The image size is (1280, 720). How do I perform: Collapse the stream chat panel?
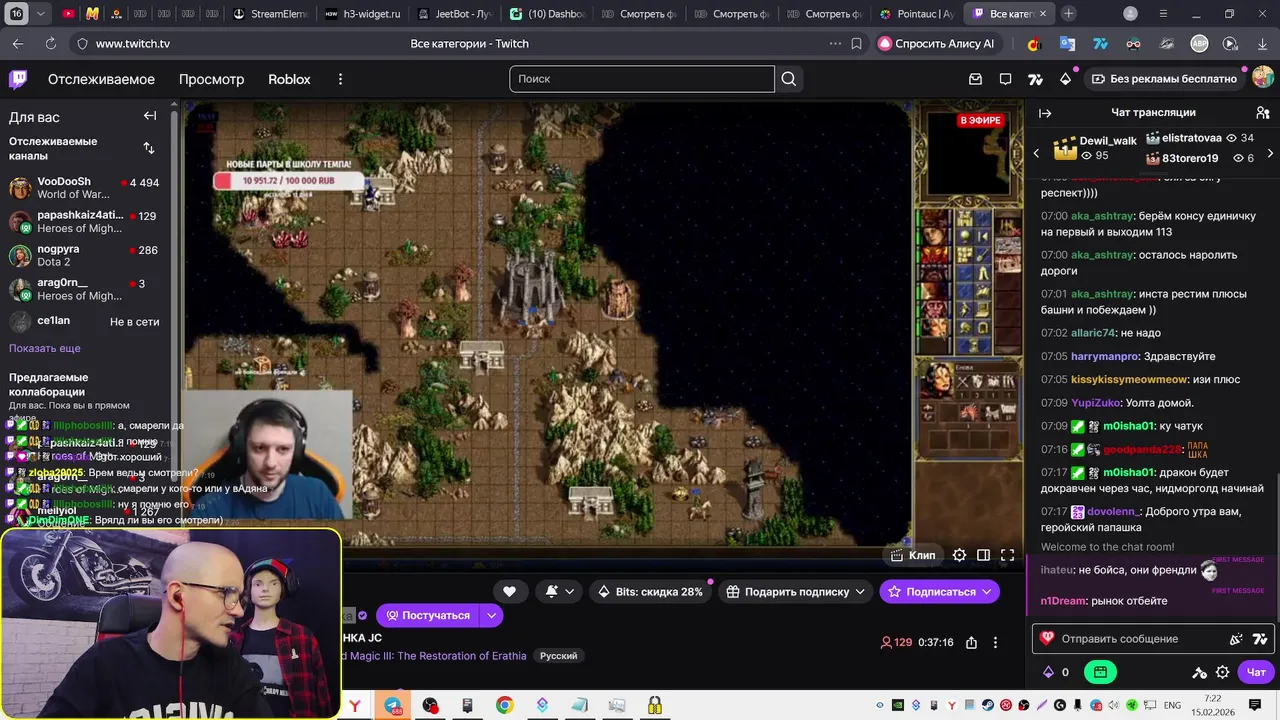click(x=1045, y=113)
